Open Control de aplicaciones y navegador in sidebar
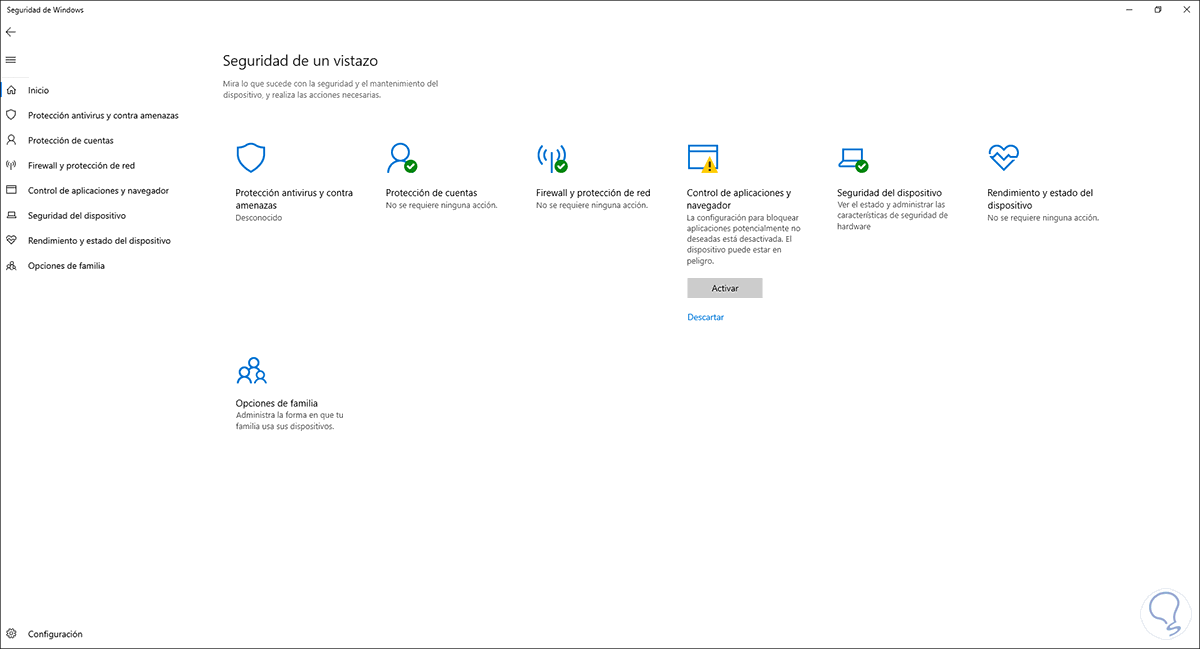Screen dimensions: 1200x649 [x=98, y=191]
